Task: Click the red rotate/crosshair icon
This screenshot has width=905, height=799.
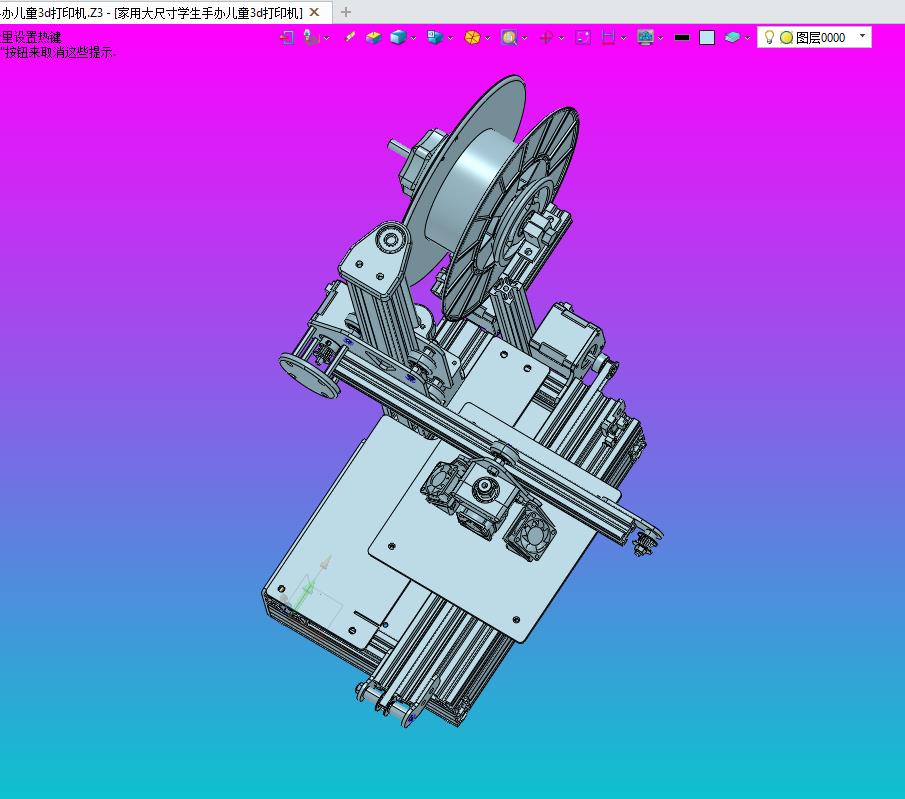Action: click(546, 38)
